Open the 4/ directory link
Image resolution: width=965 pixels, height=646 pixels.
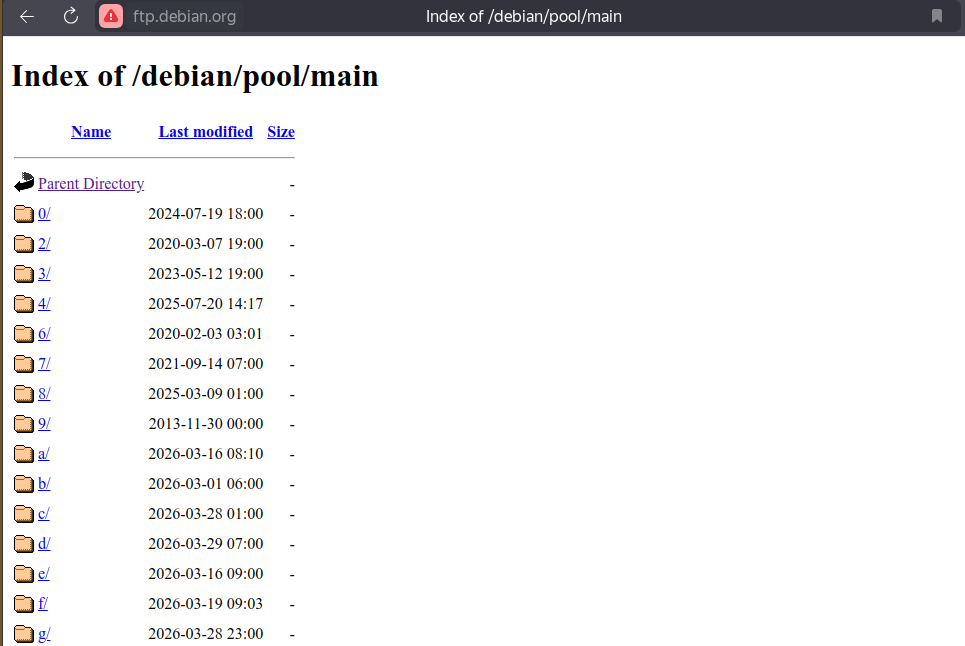[44, 304]
